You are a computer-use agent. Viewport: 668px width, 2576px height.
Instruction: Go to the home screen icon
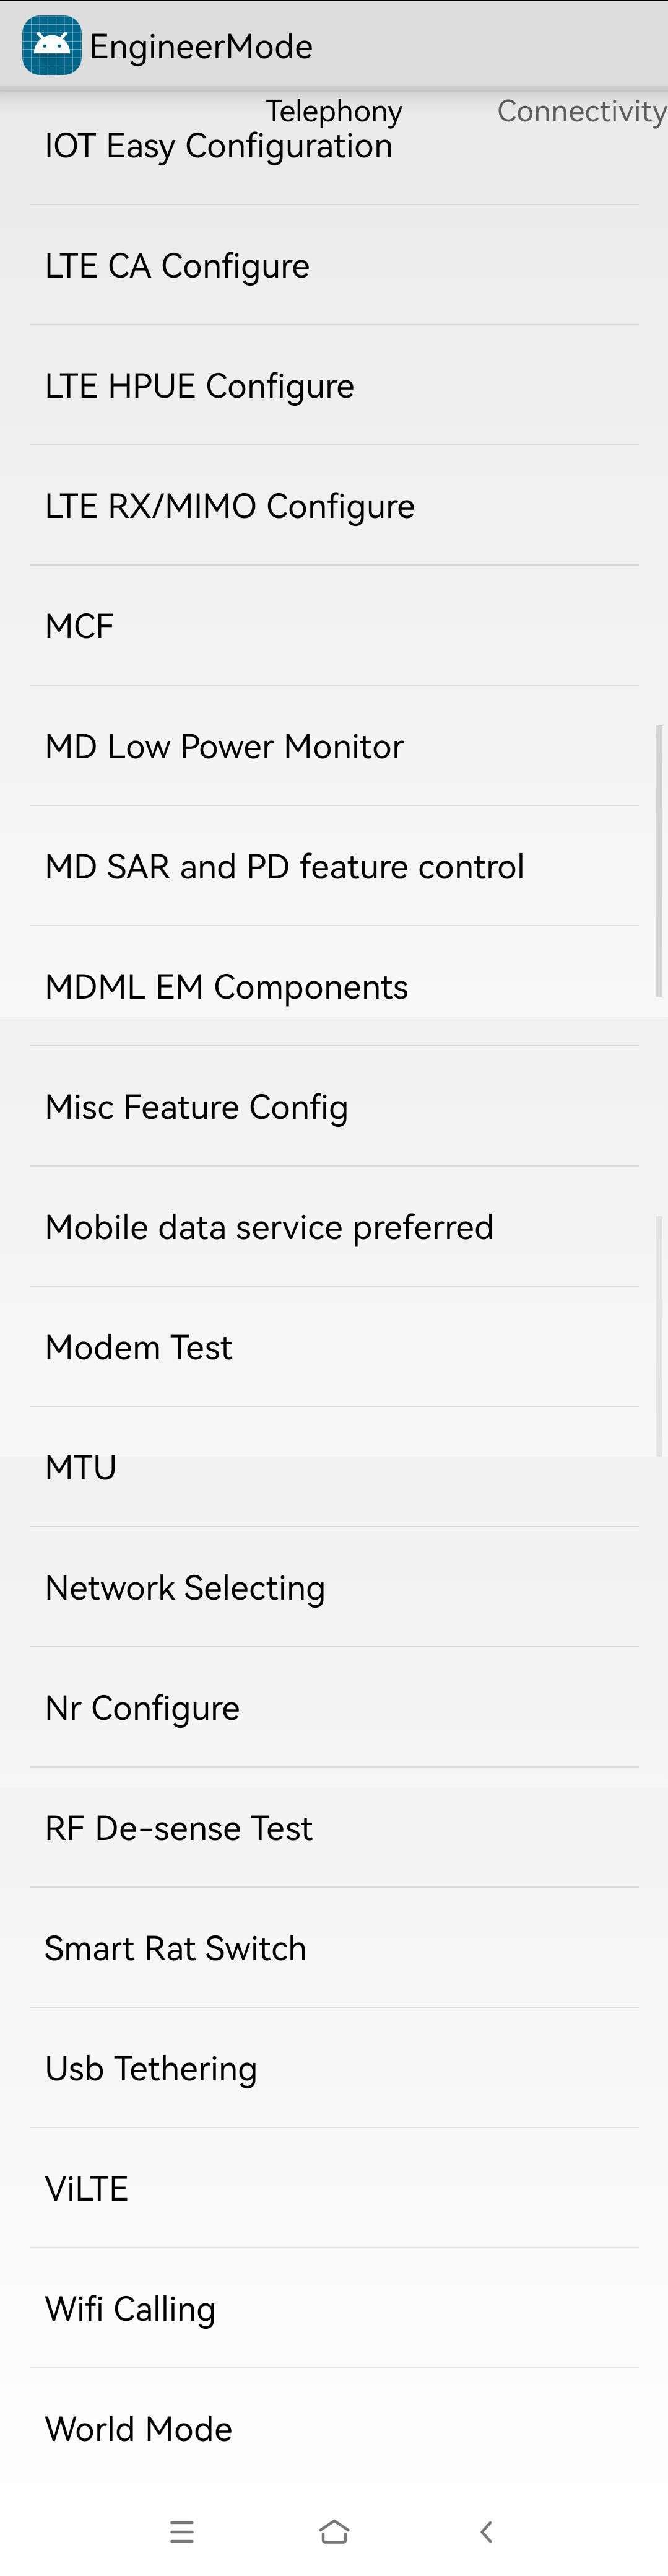point(334,2531)
